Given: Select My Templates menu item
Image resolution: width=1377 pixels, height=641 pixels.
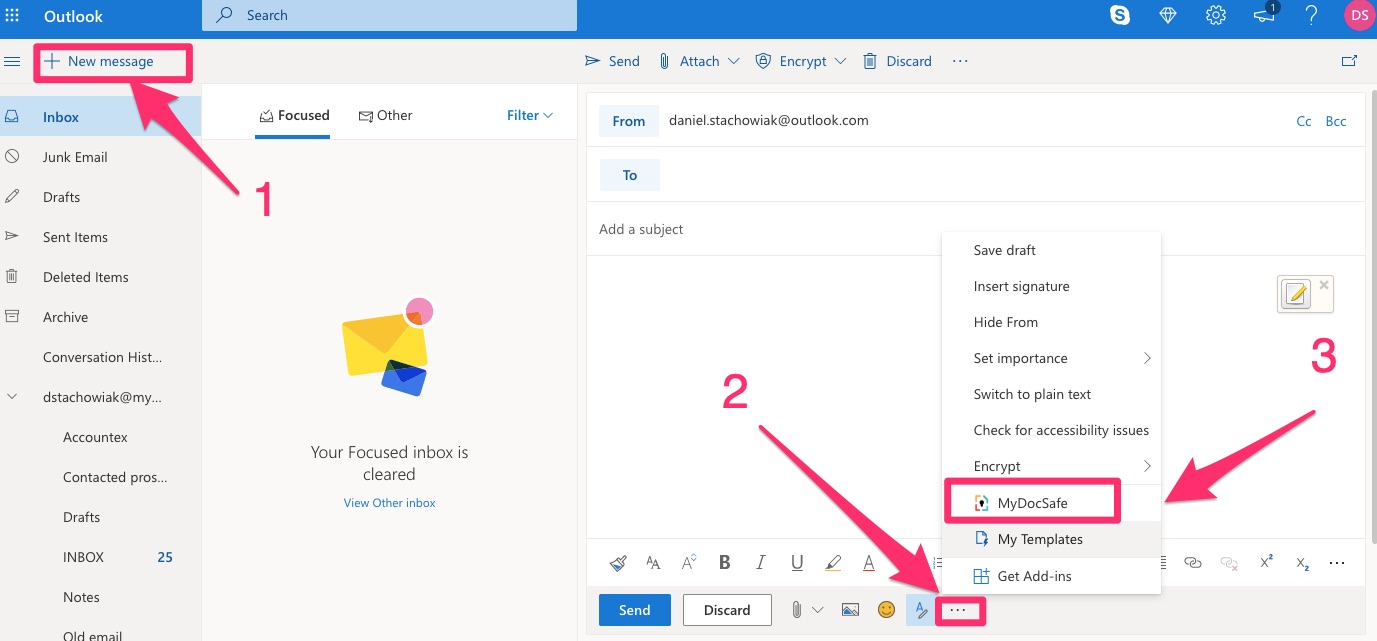Looking at the screenshot, I should point(1051,539).
